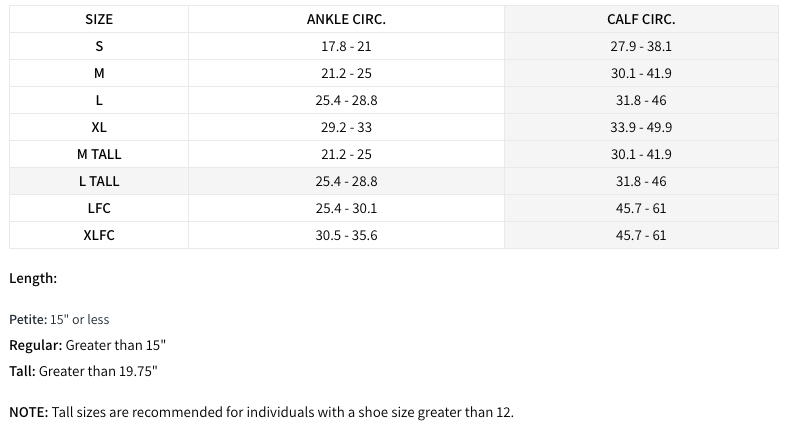This screenshot has height=434, width=791.
Task: Click ankle value 17.8 - 21
Action: click(346, 46)
